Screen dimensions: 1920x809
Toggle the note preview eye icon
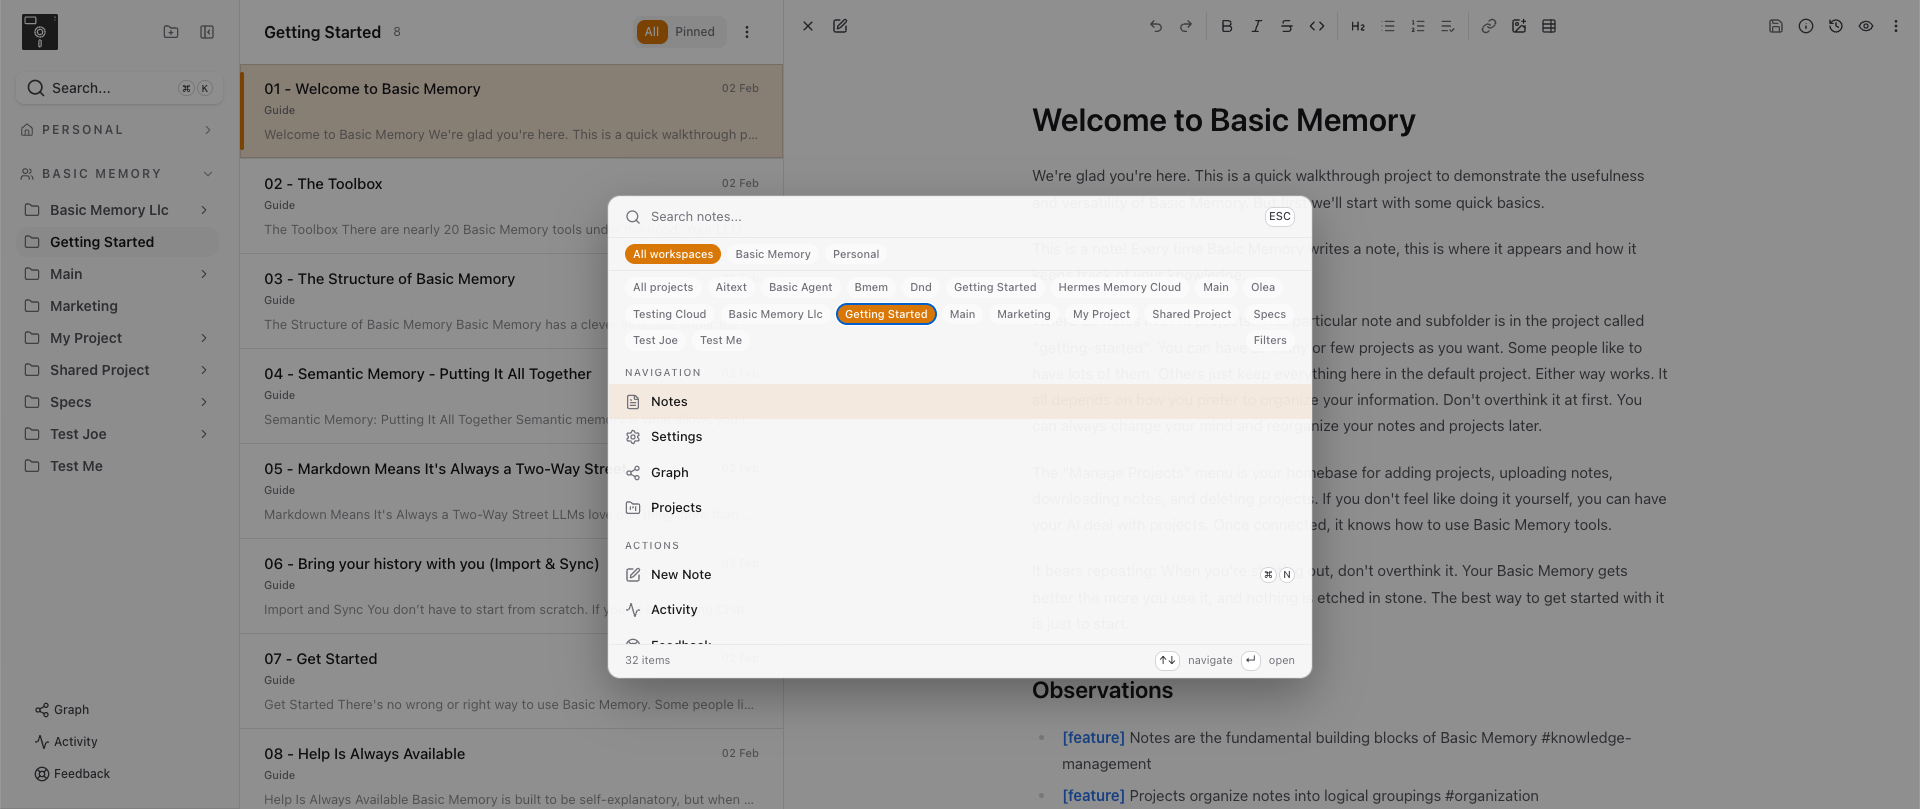point(1866,27)
